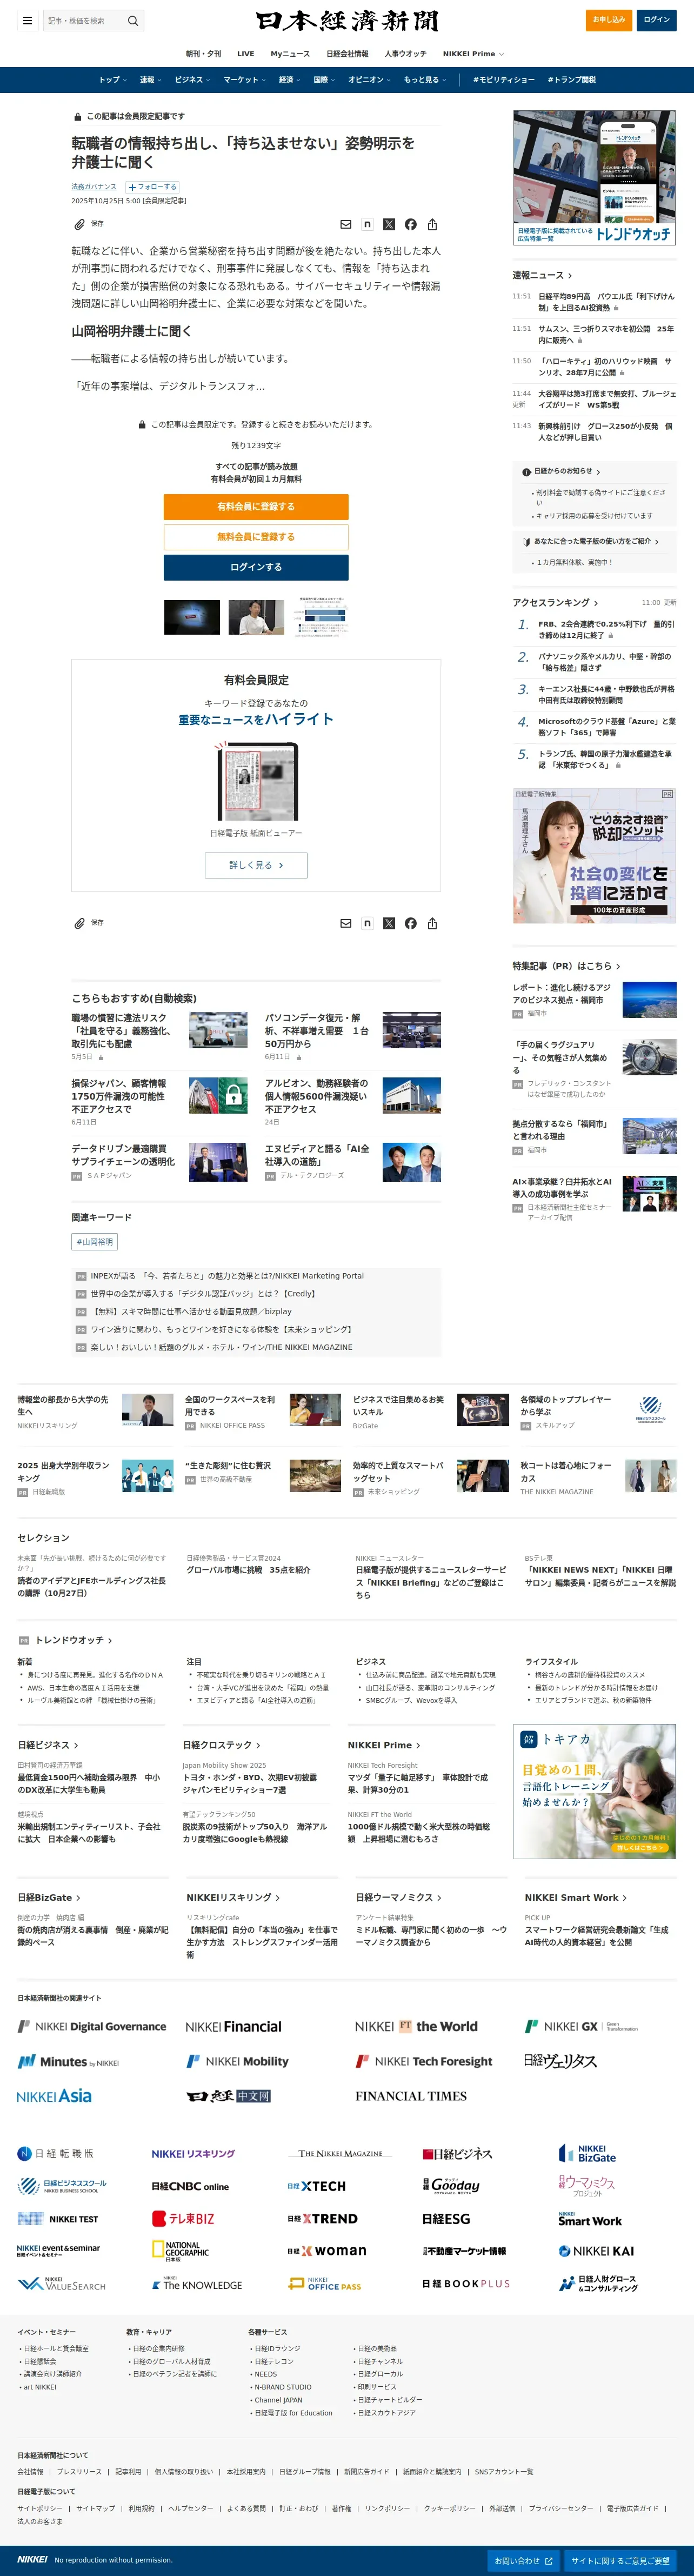This screenshot has width=694, height=2576.
Task: Open NIKKEI KAI logo
Action: 596,2251
